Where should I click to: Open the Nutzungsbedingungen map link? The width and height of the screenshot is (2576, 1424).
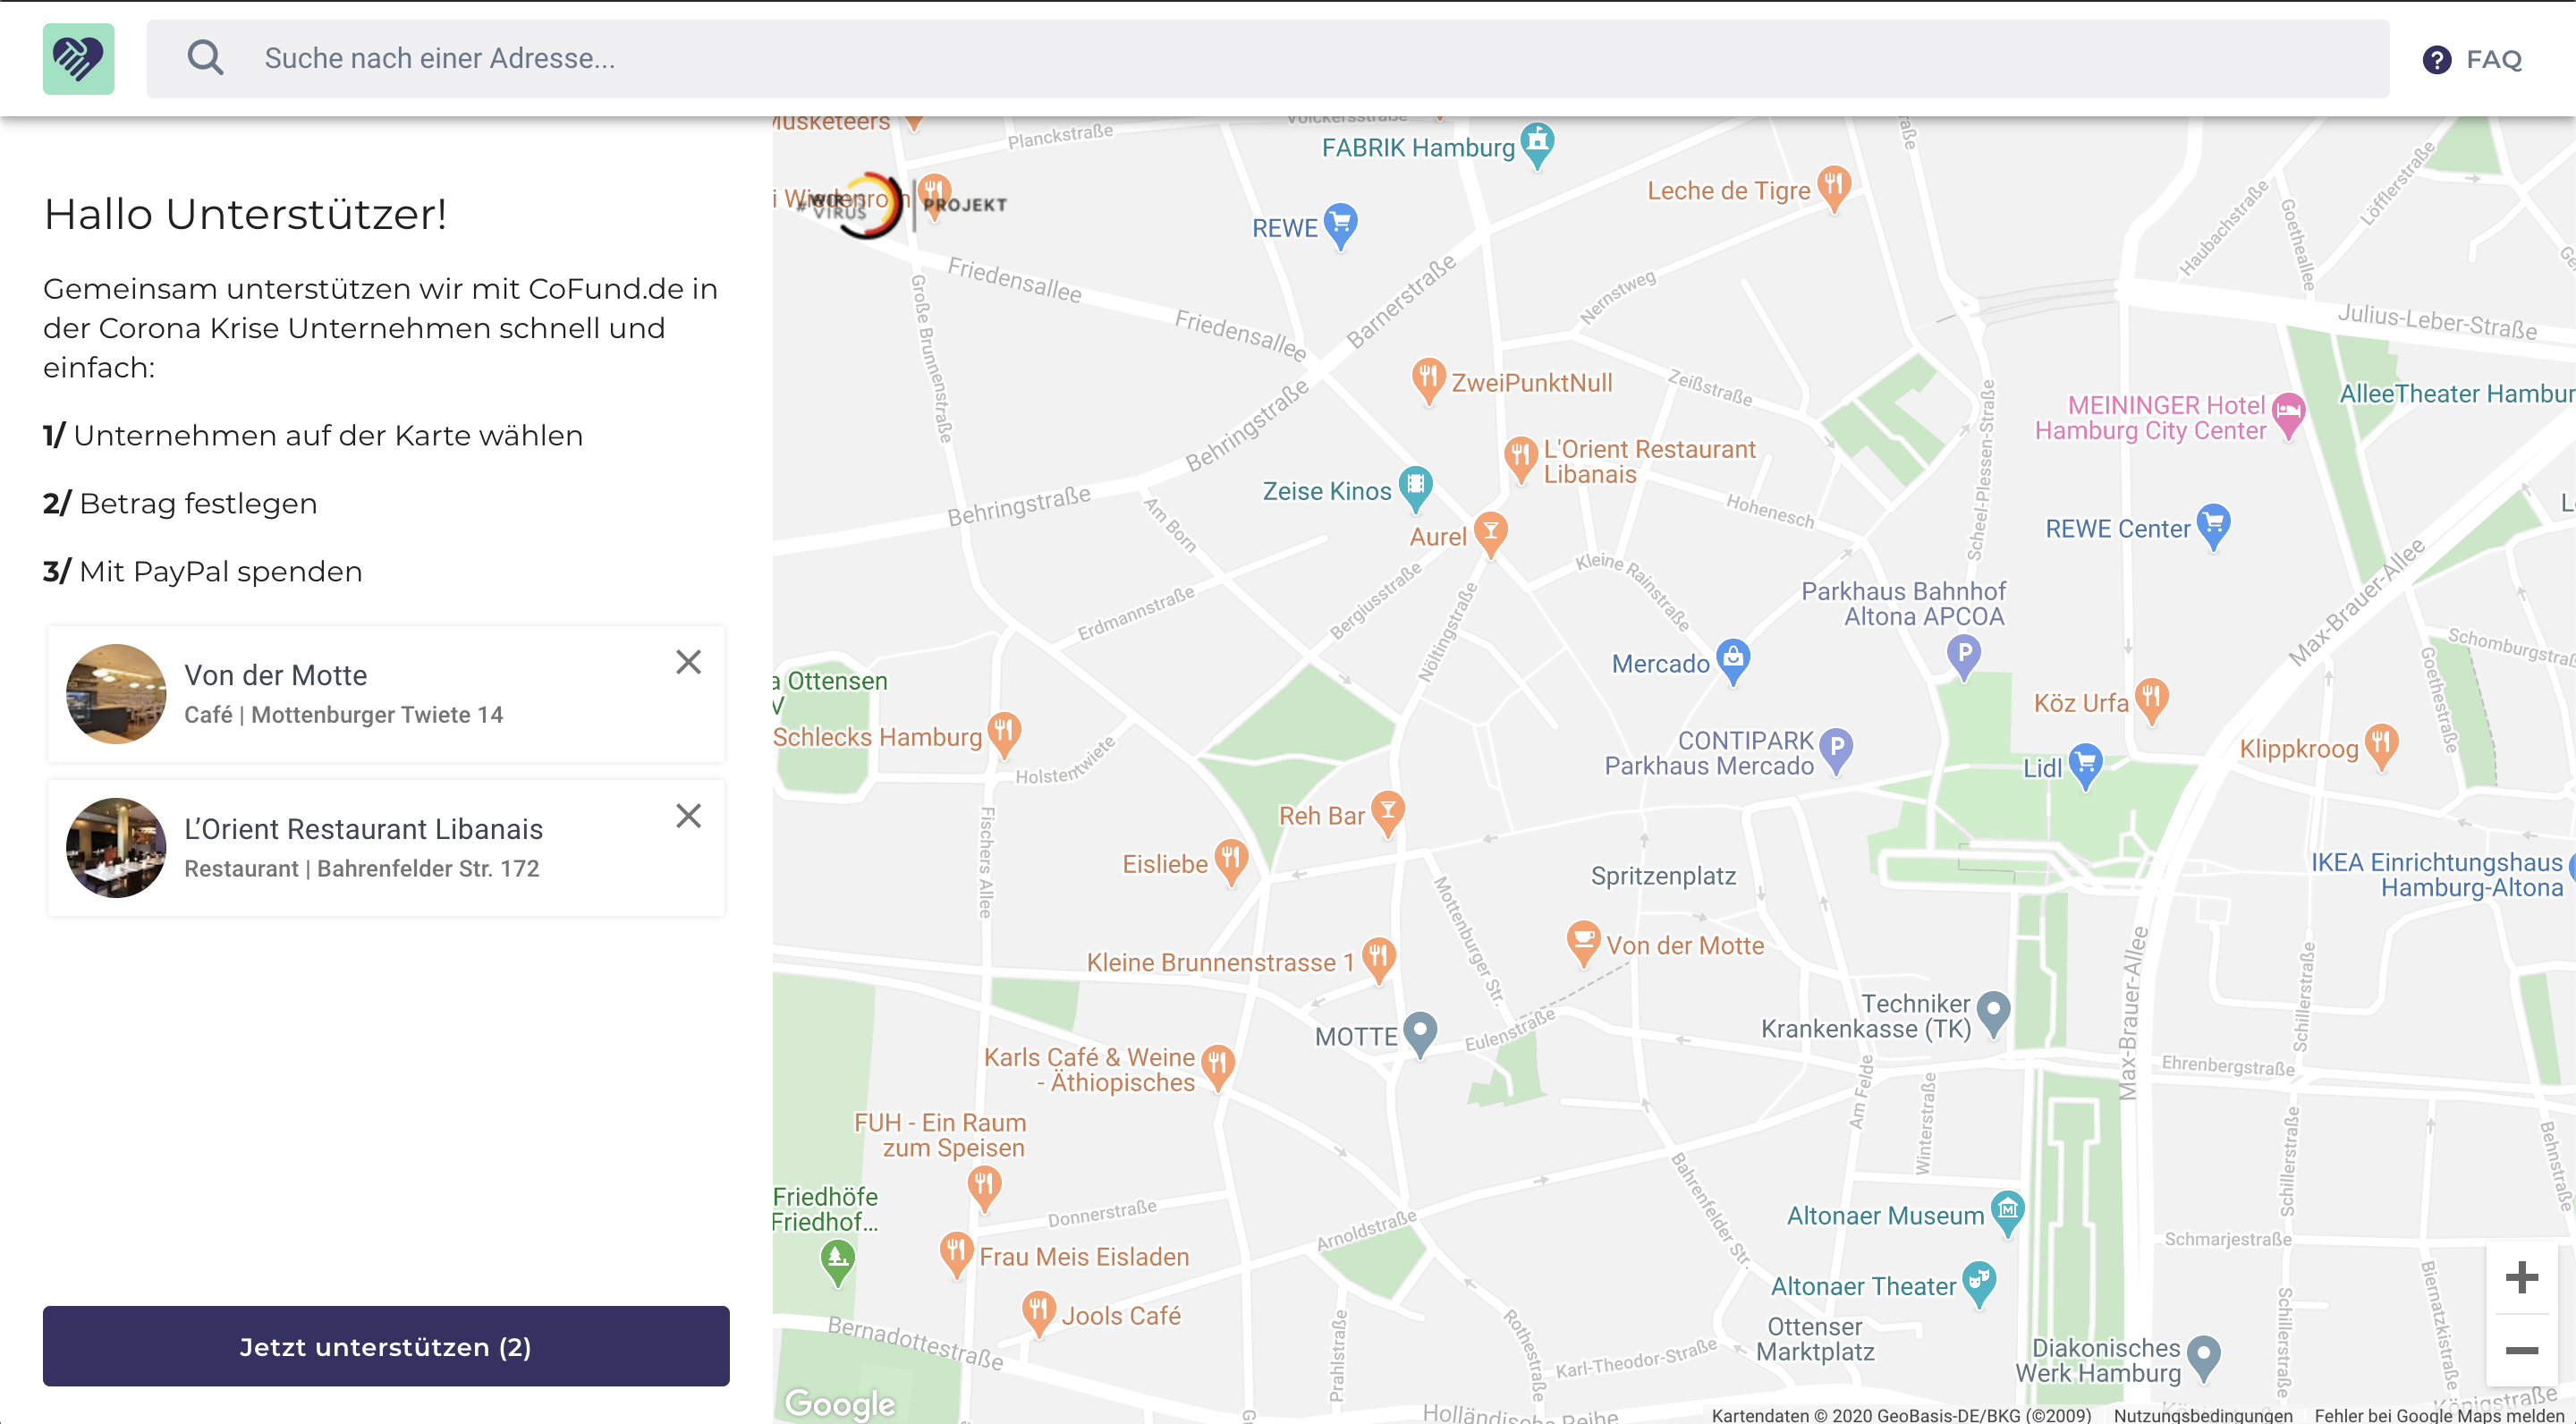coord(2202,1414)
